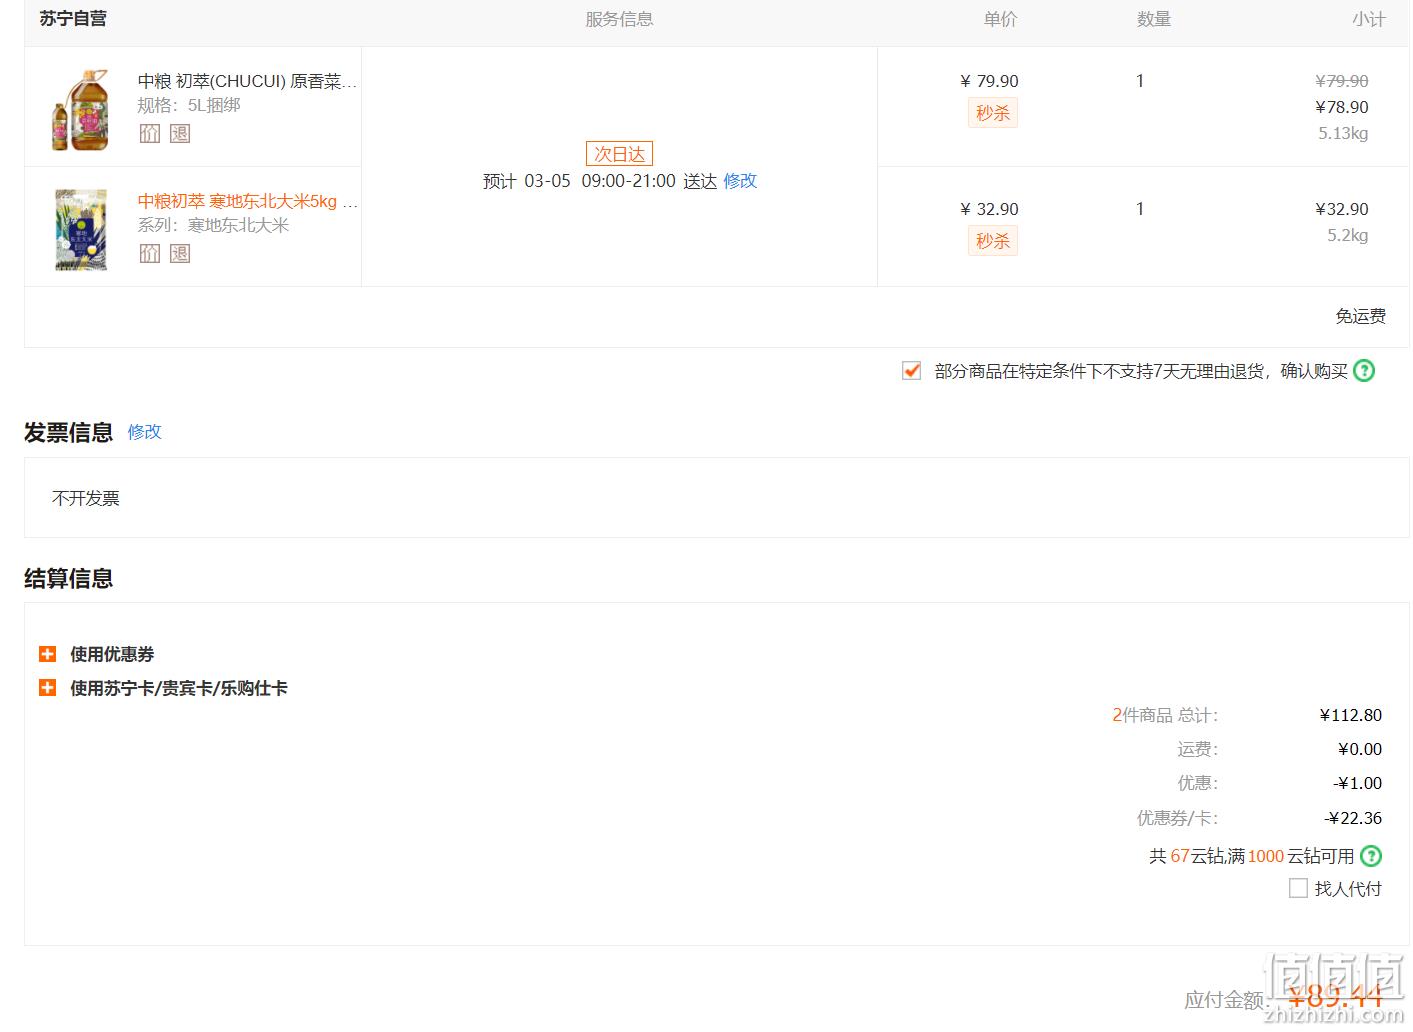This screenshot has width=1413, height=1032.
Task: Click the ¥78.90 discounted subtotal
Action: pyautogui.click(x=1342, y=107)
